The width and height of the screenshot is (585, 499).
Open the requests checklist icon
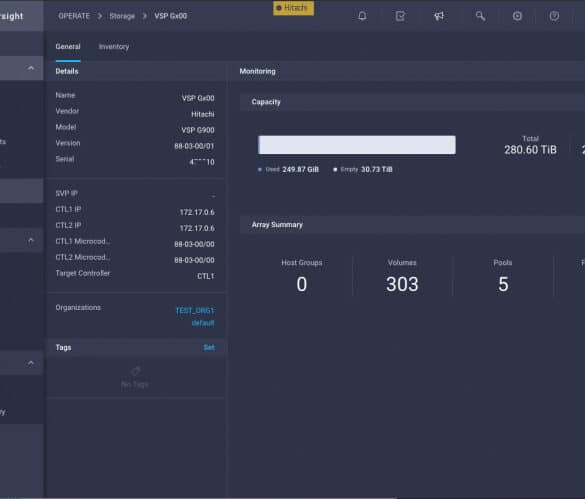point(400,16)
